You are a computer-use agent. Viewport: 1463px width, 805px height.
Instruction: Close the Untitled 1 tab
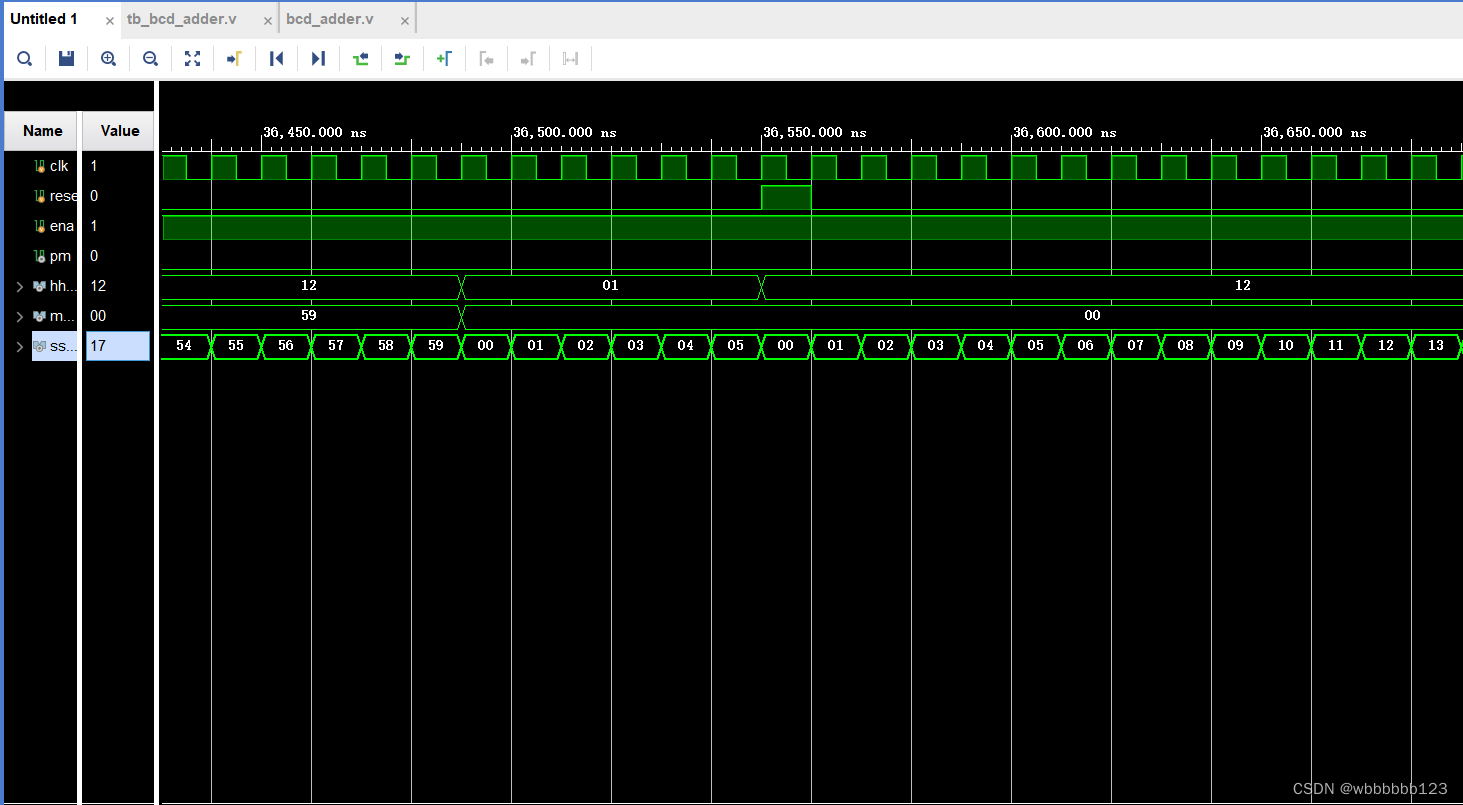(x=110, y=20)
